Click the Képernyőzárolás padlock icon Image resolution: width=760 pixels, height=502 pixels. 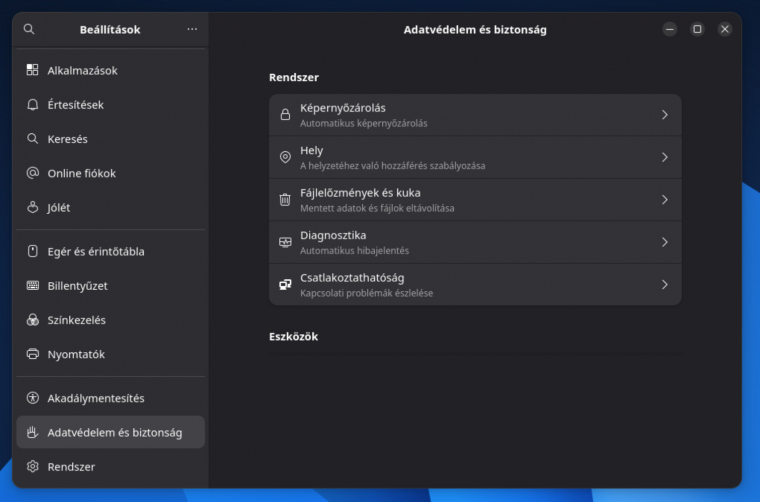pyautogui.click(x=285, y=115)
